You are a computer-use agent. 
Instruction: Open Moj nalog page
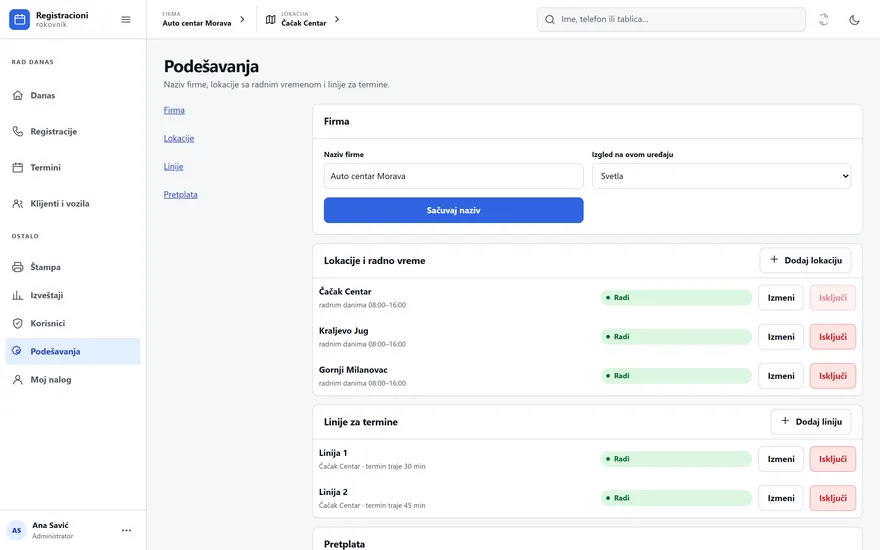coord(73,379)
